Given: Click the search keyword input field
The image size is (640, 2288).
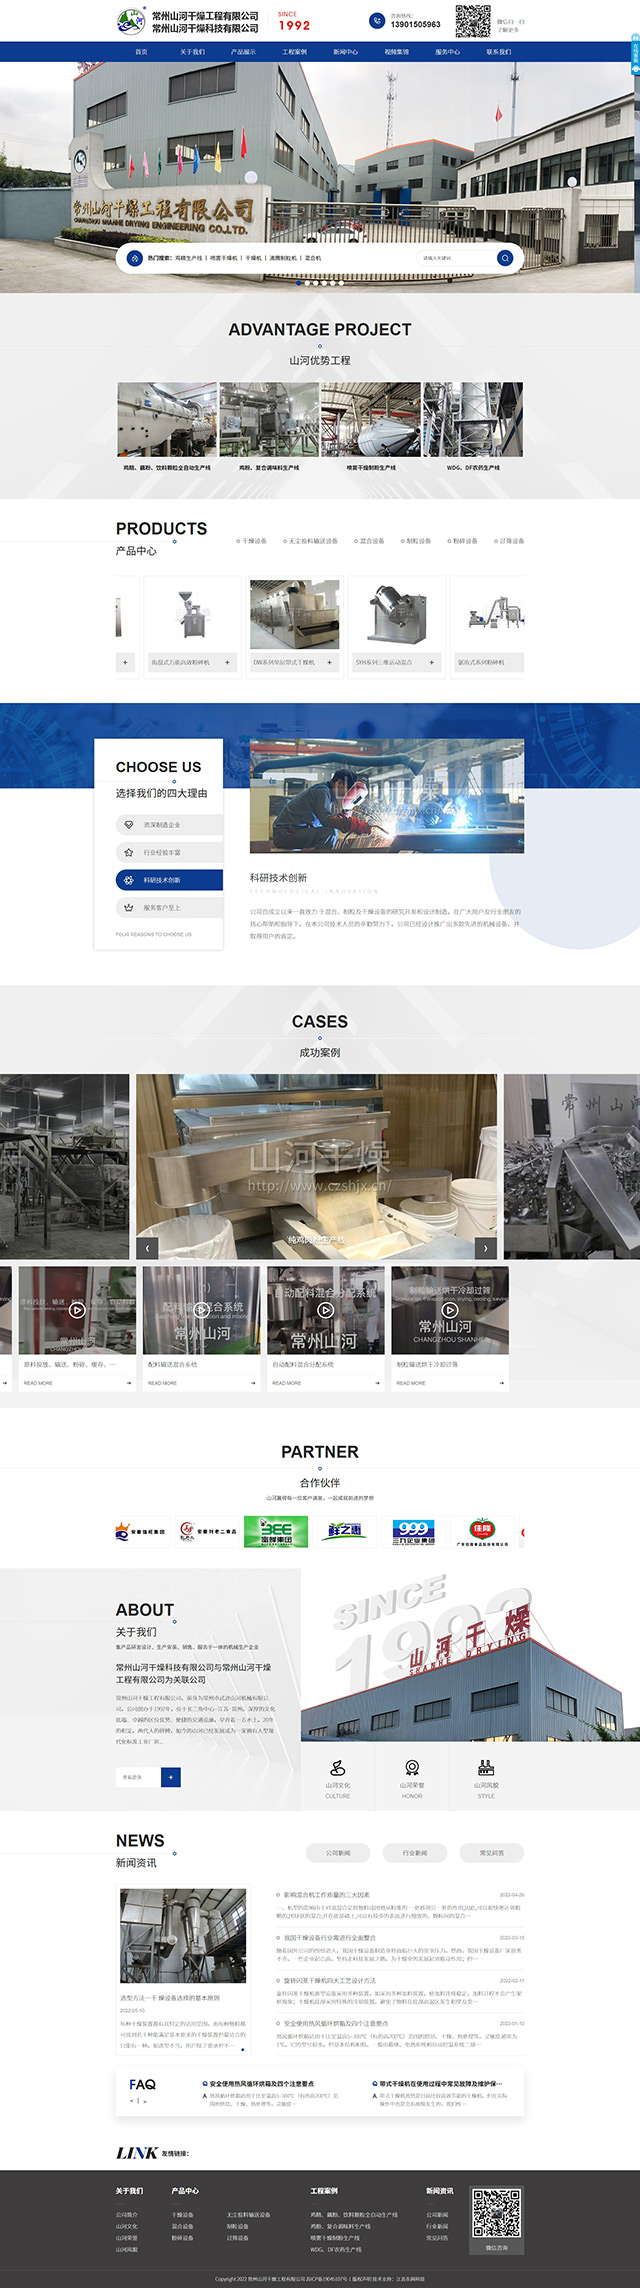Looking at the screenshot, I should click(x=455, y=258).
